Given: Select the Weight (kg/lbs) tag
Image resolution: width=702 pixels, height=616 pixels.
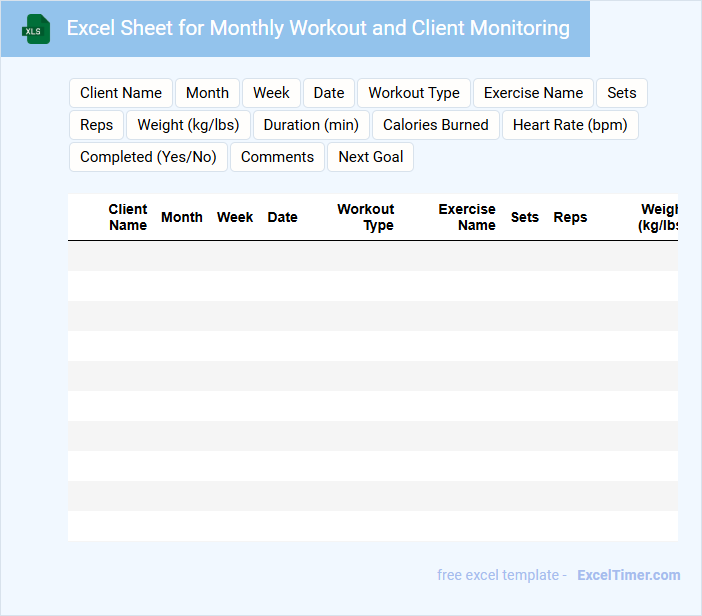Looking at the screenshot, I should 188,125.
